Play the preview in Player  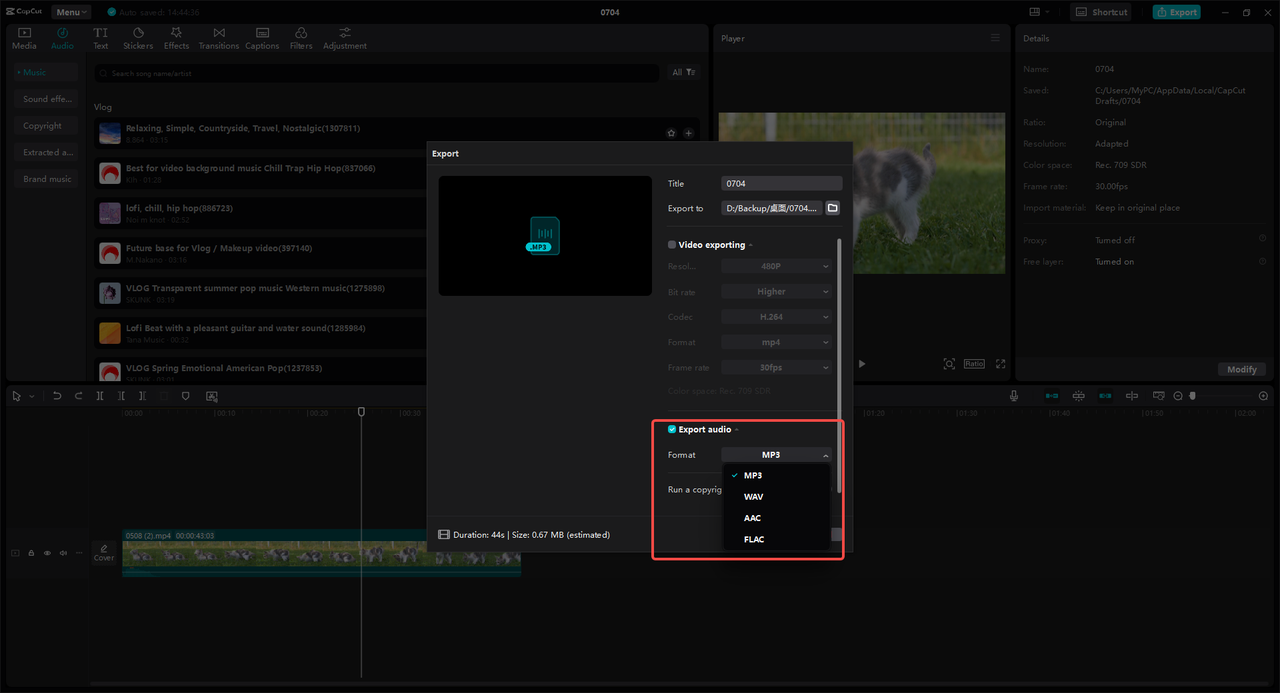tap(862, 364)
